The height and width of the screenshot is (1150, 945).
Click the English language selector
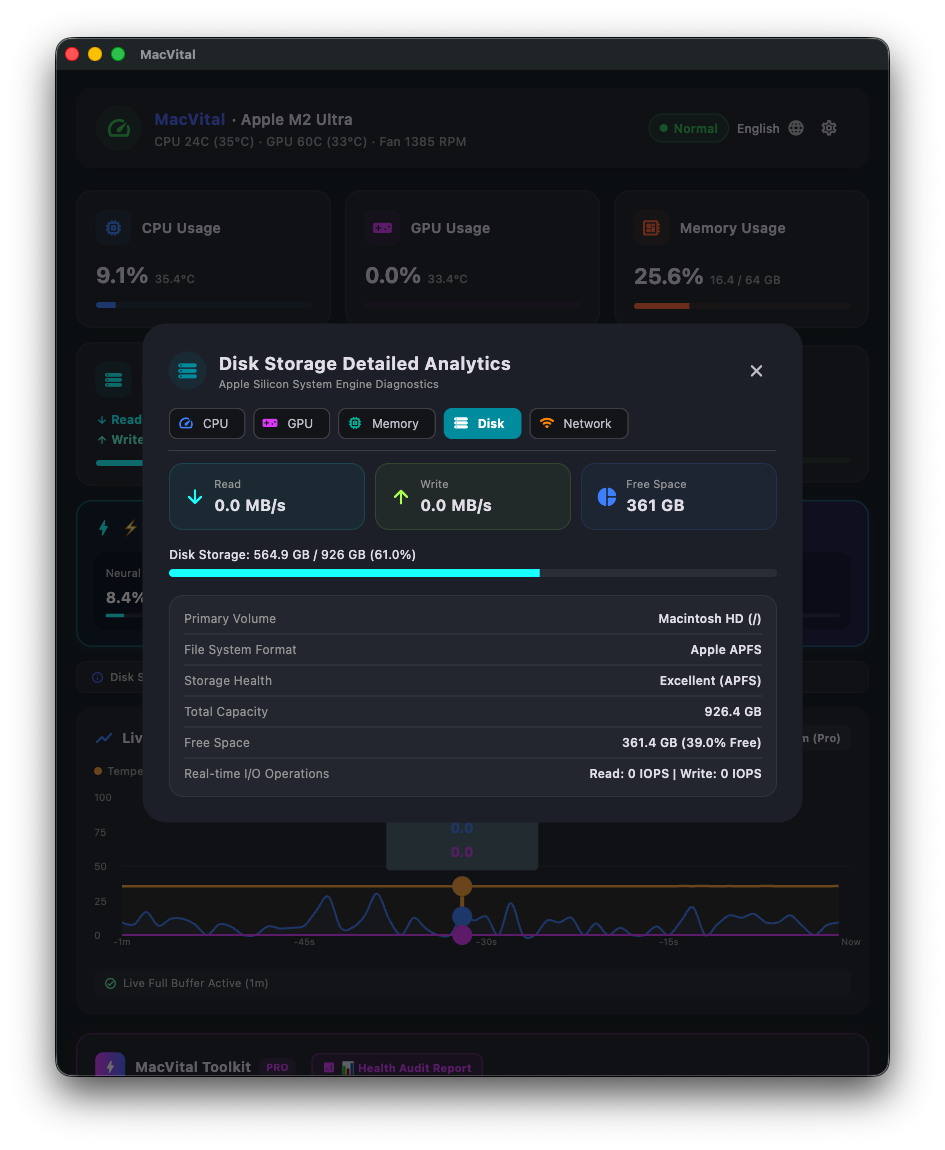[758, 128]
